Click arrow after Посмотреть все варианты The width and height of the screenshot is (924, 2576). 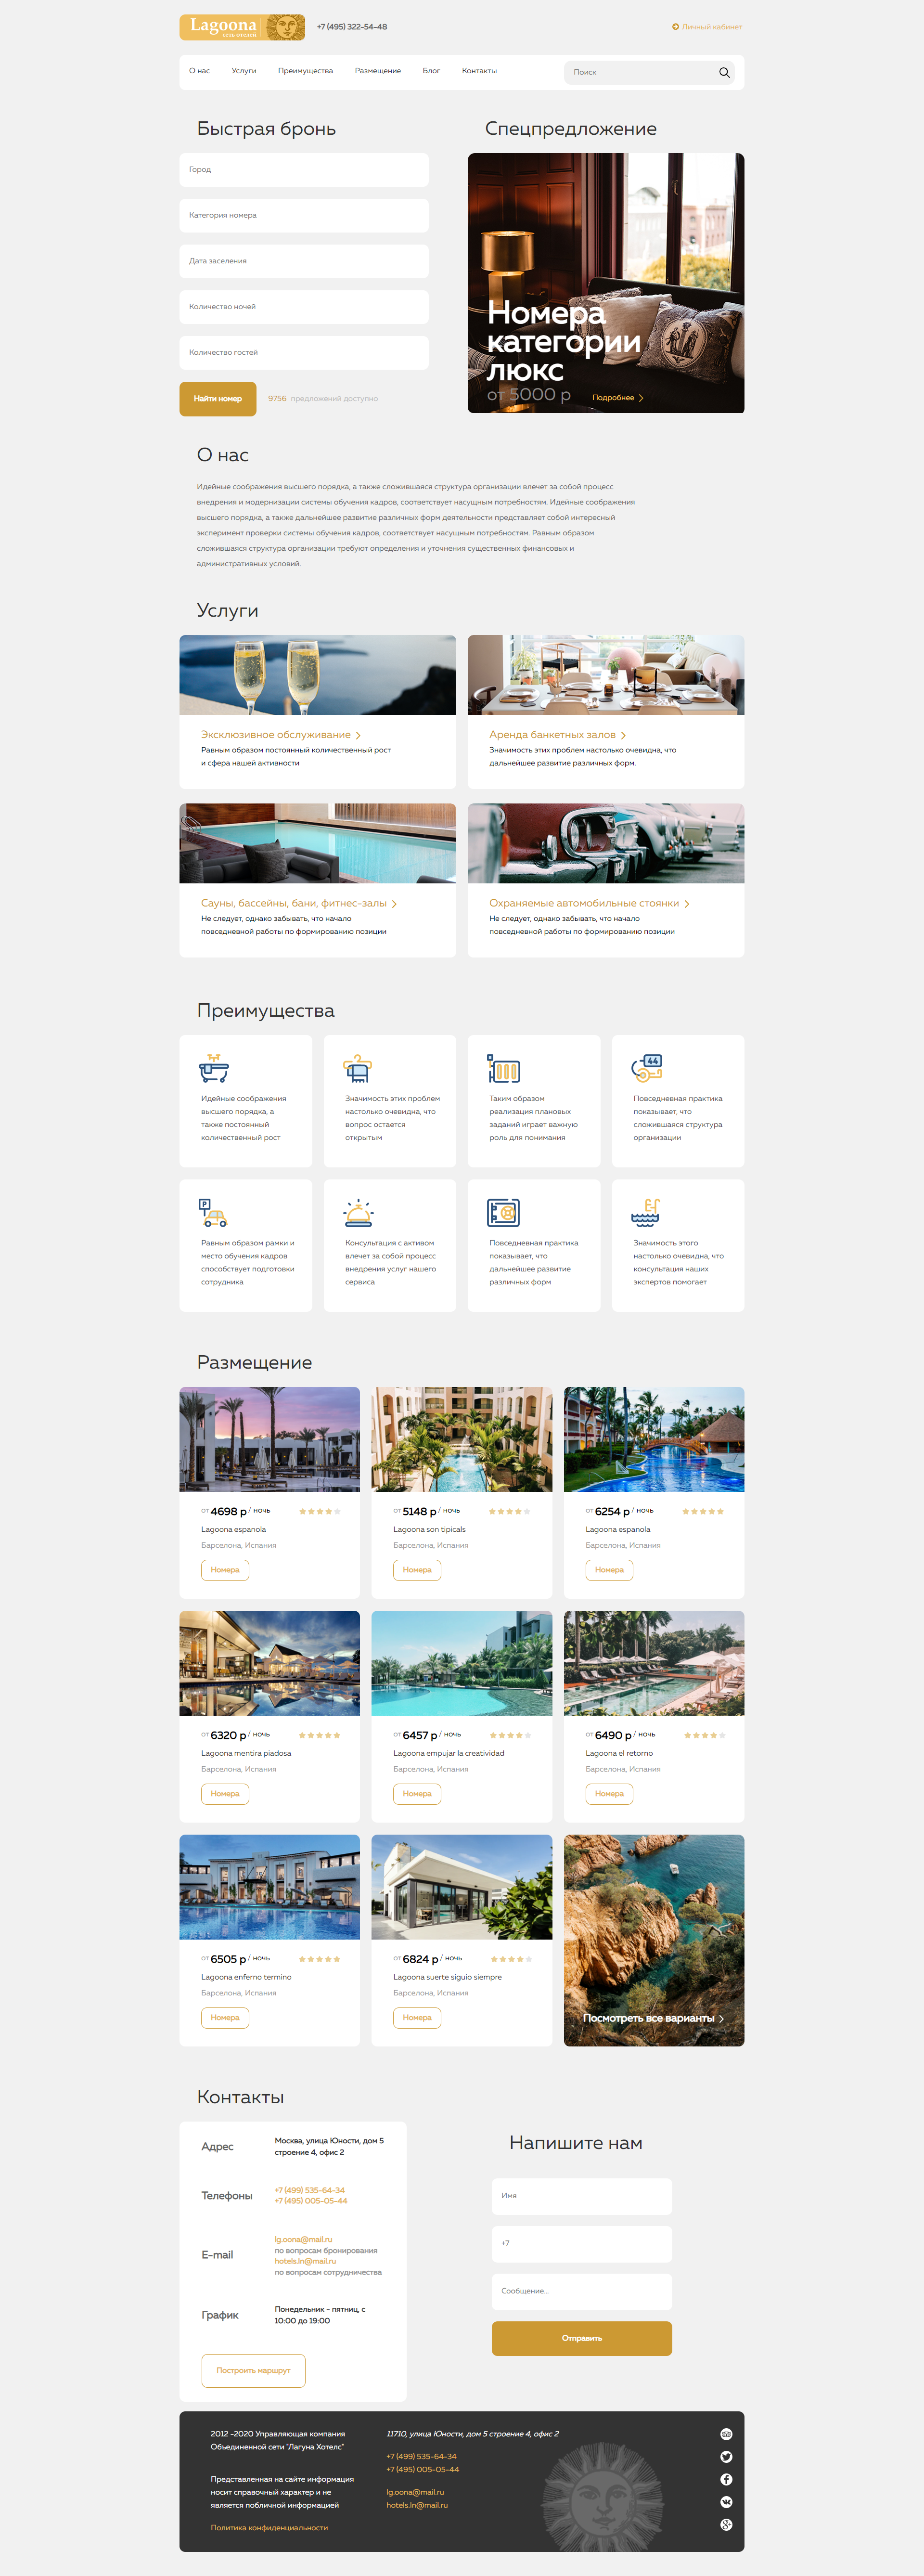click(x=721, y=2018)
